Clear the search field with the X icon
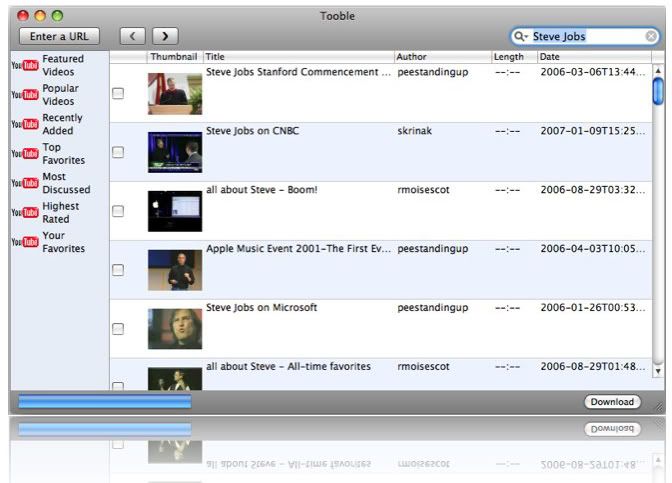 651,36
